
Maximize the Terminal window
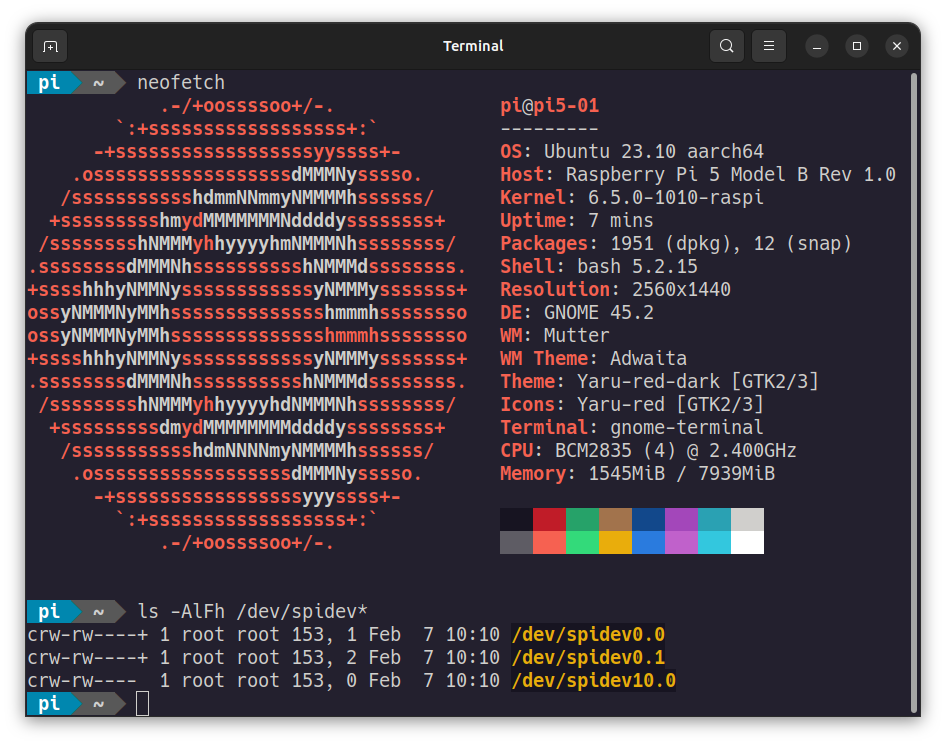[857, 46]
